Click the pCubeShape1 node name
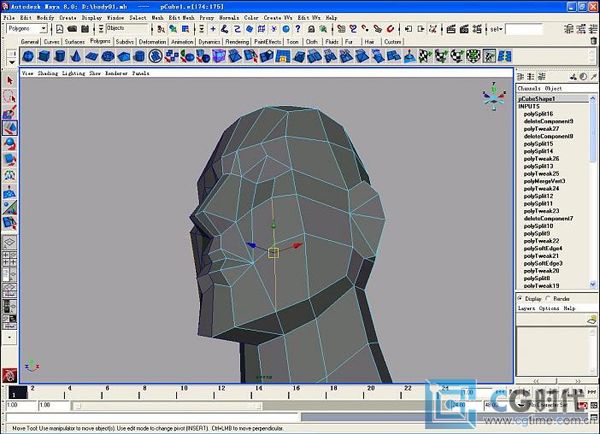 536,99
